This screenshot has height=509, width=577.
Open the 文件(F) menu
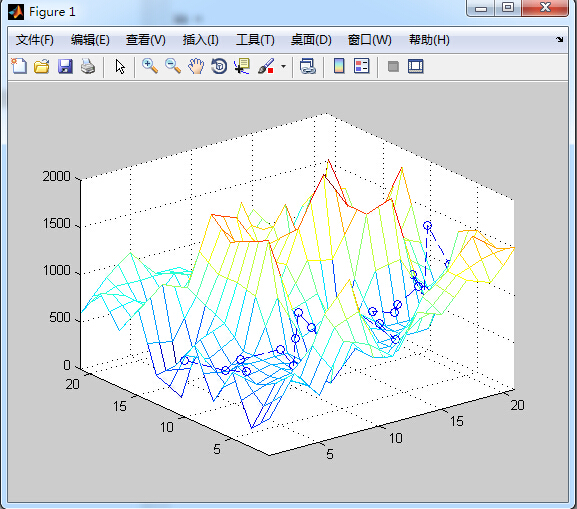tap(35, 40)
